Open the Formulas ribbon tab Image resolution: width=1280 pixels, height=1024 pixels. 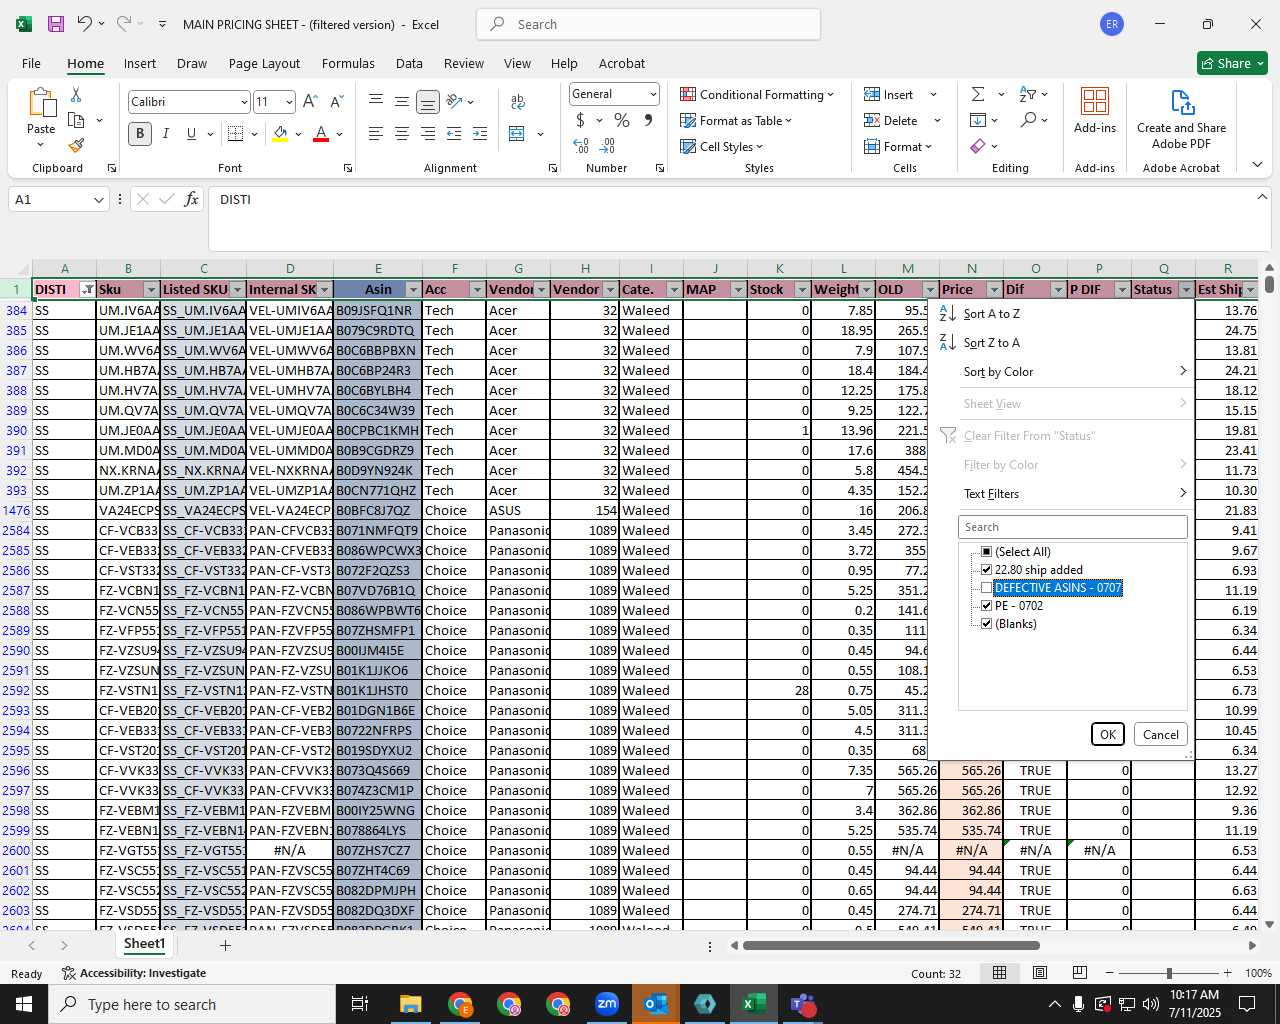point(348,63)
